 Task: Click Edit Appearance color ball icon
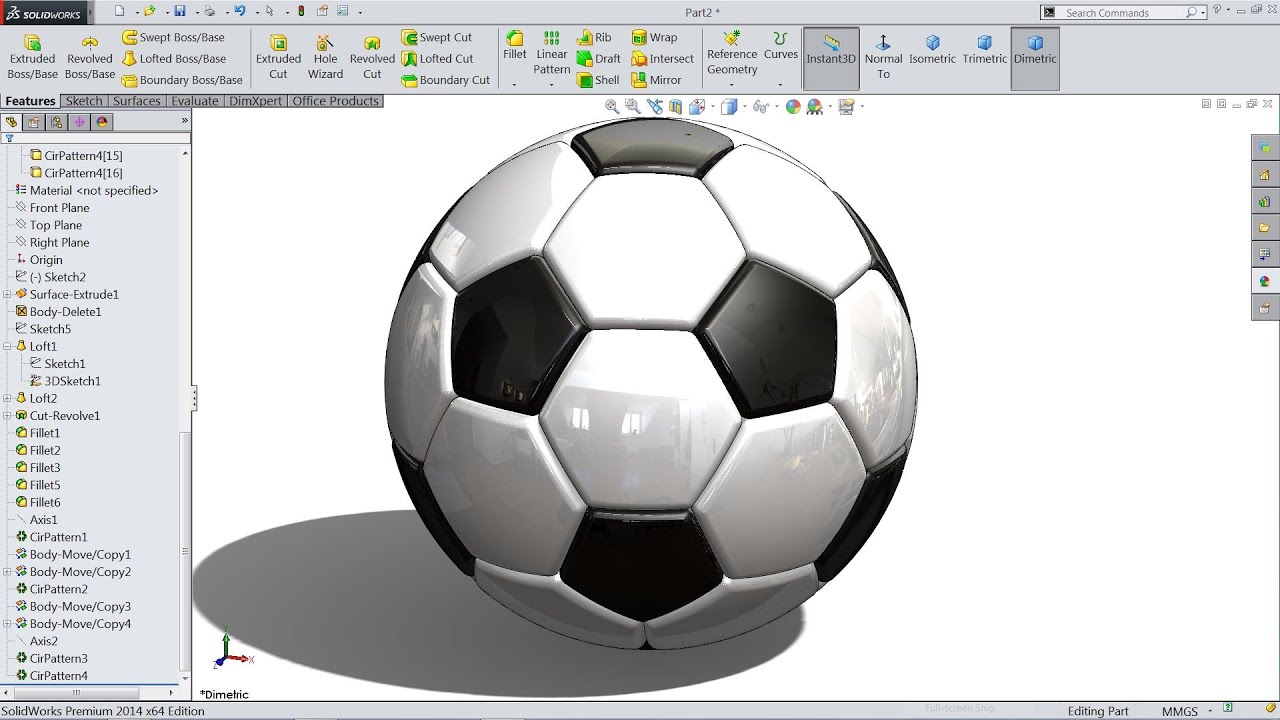(x=793, y=106)
